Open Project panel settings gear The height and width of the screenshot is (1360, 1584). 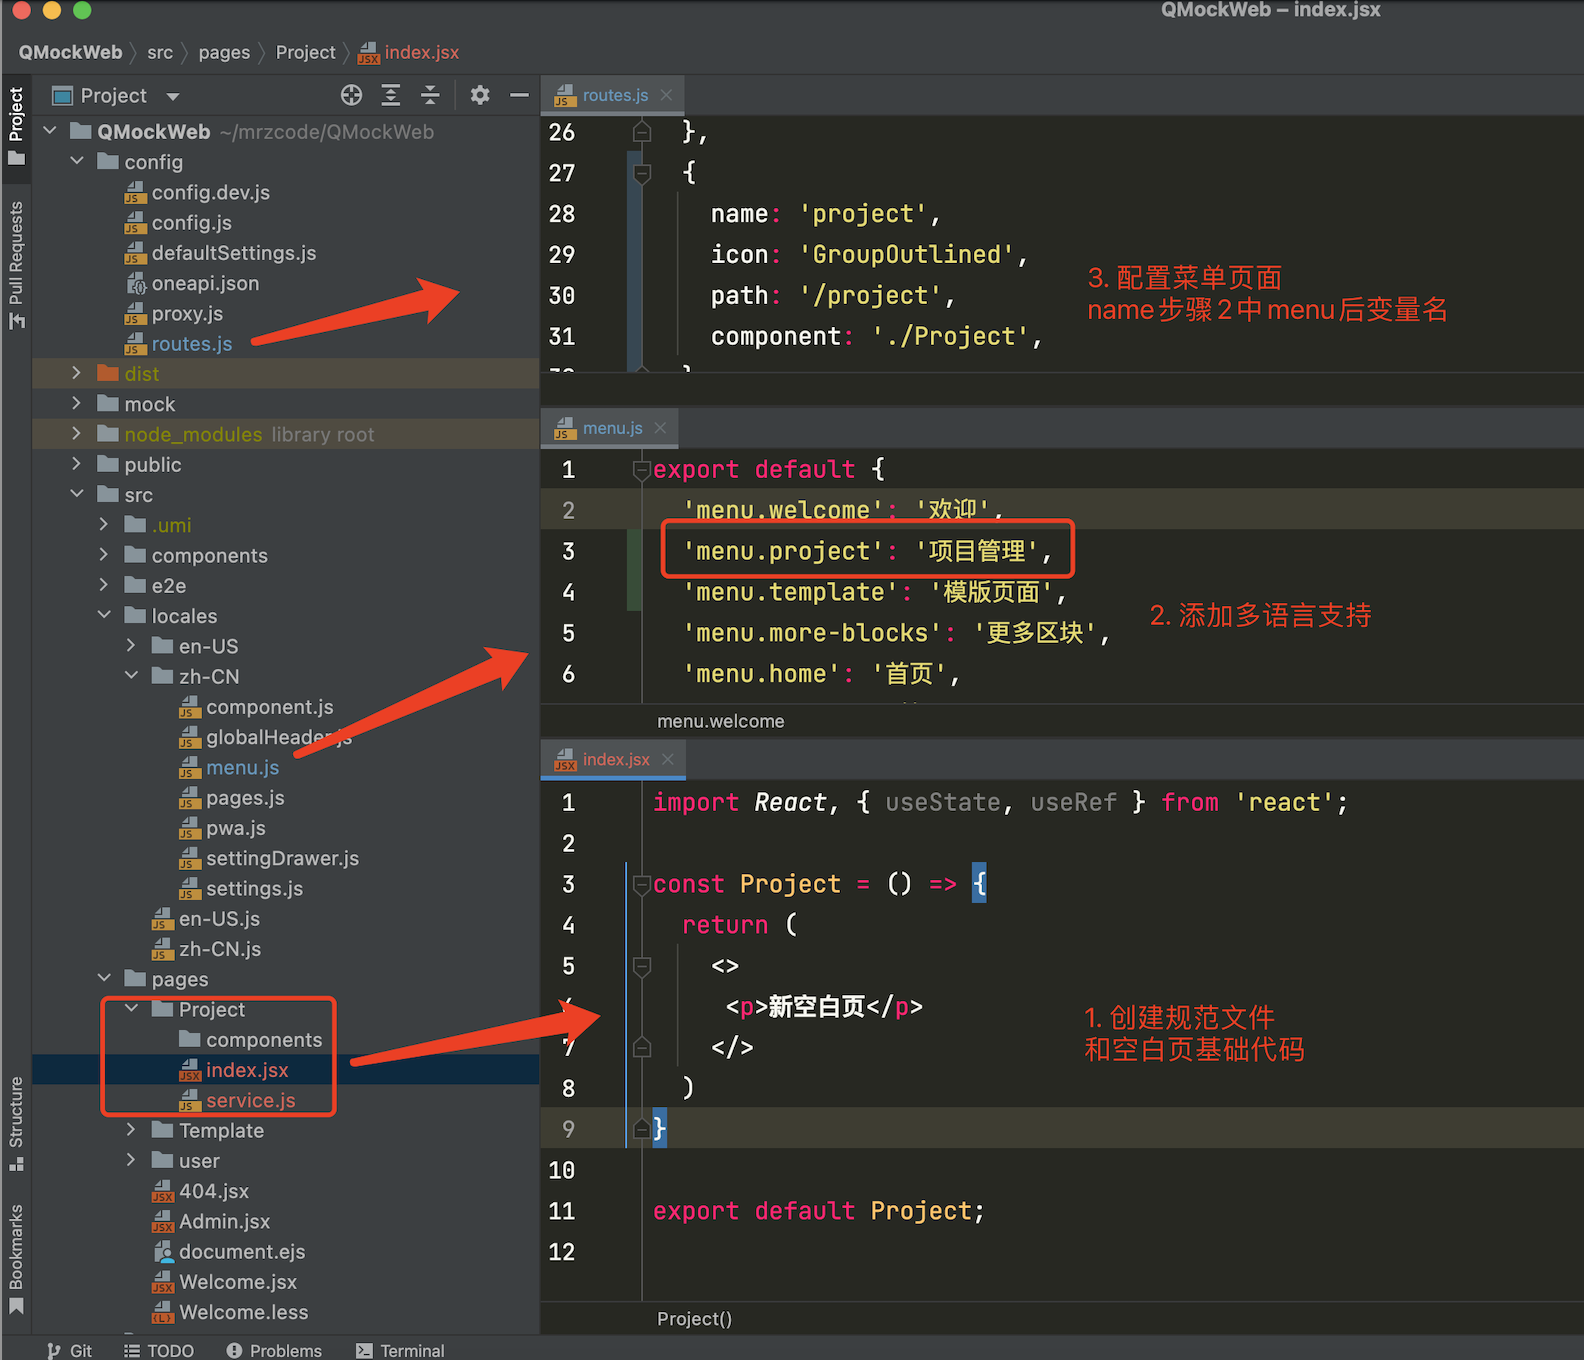(480, 95)
